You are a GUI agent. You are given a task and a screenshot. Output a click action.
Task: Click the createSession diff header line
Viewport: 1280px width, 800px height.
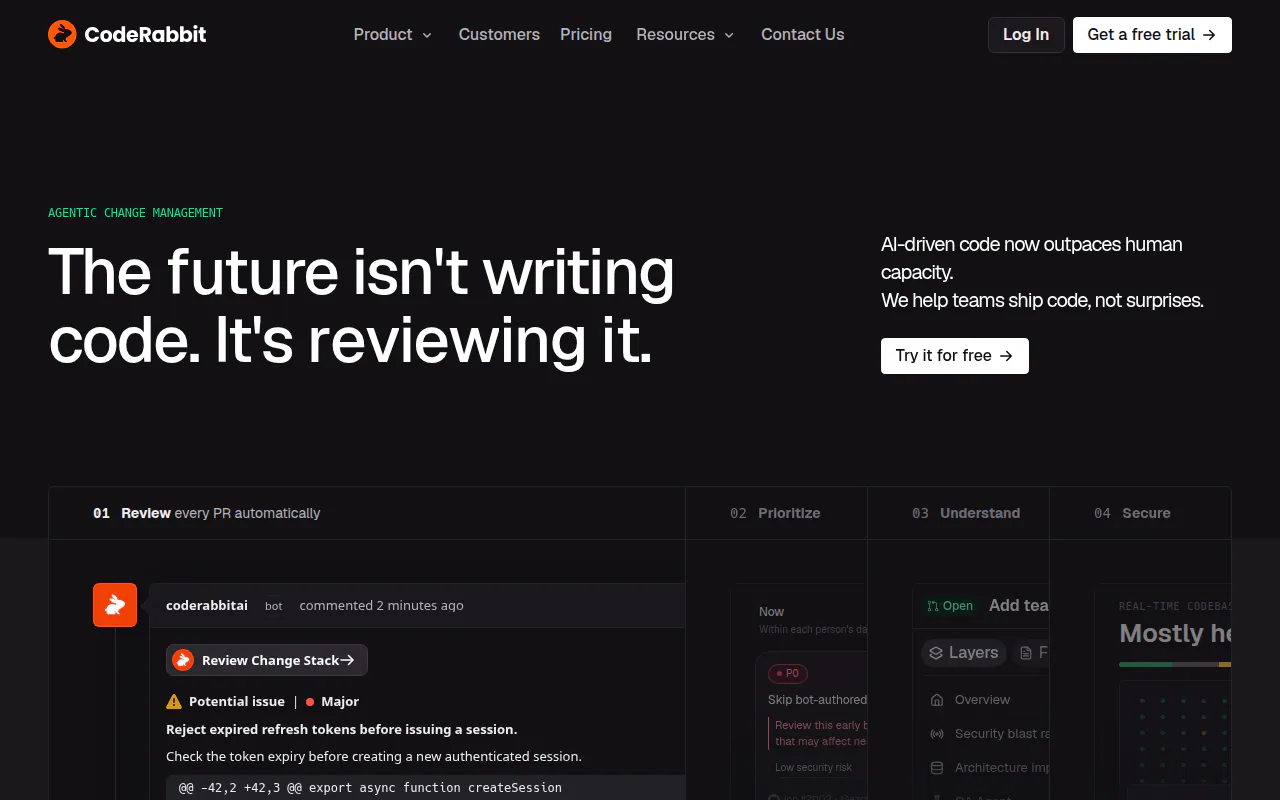click(370, 788)
